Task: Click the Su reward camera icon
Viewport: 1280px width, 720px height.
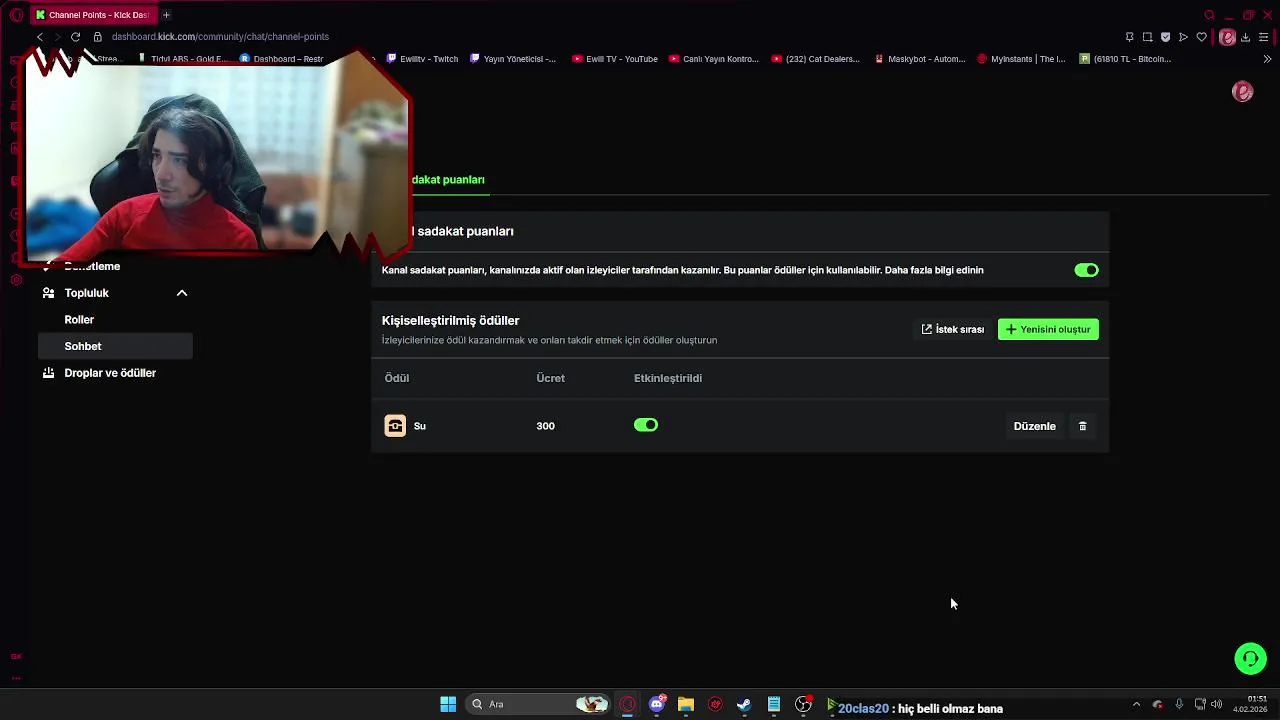Action: [395, 426]
